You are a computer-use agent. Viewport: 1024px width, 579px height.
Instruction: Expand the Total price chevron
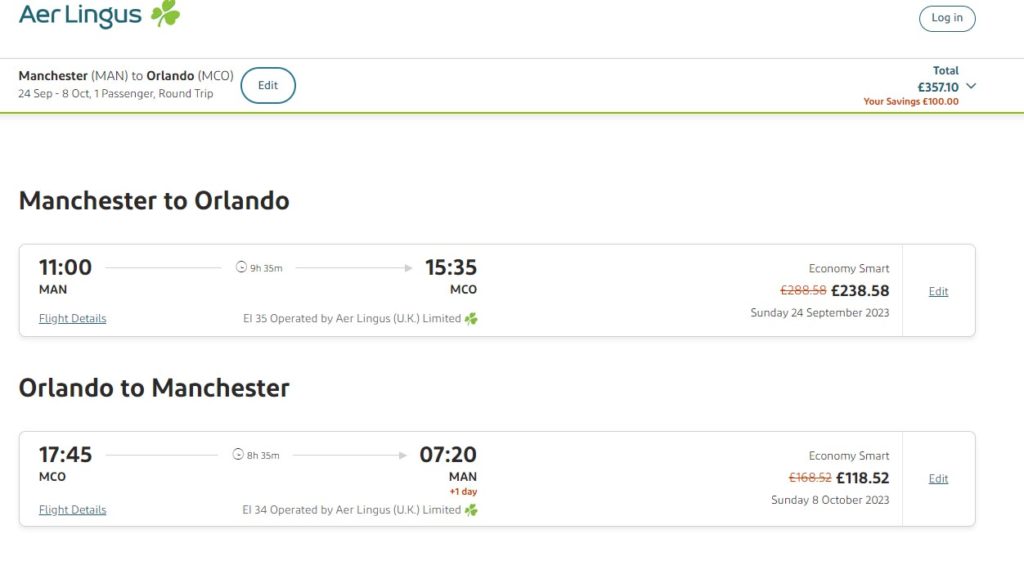(971, 86)
